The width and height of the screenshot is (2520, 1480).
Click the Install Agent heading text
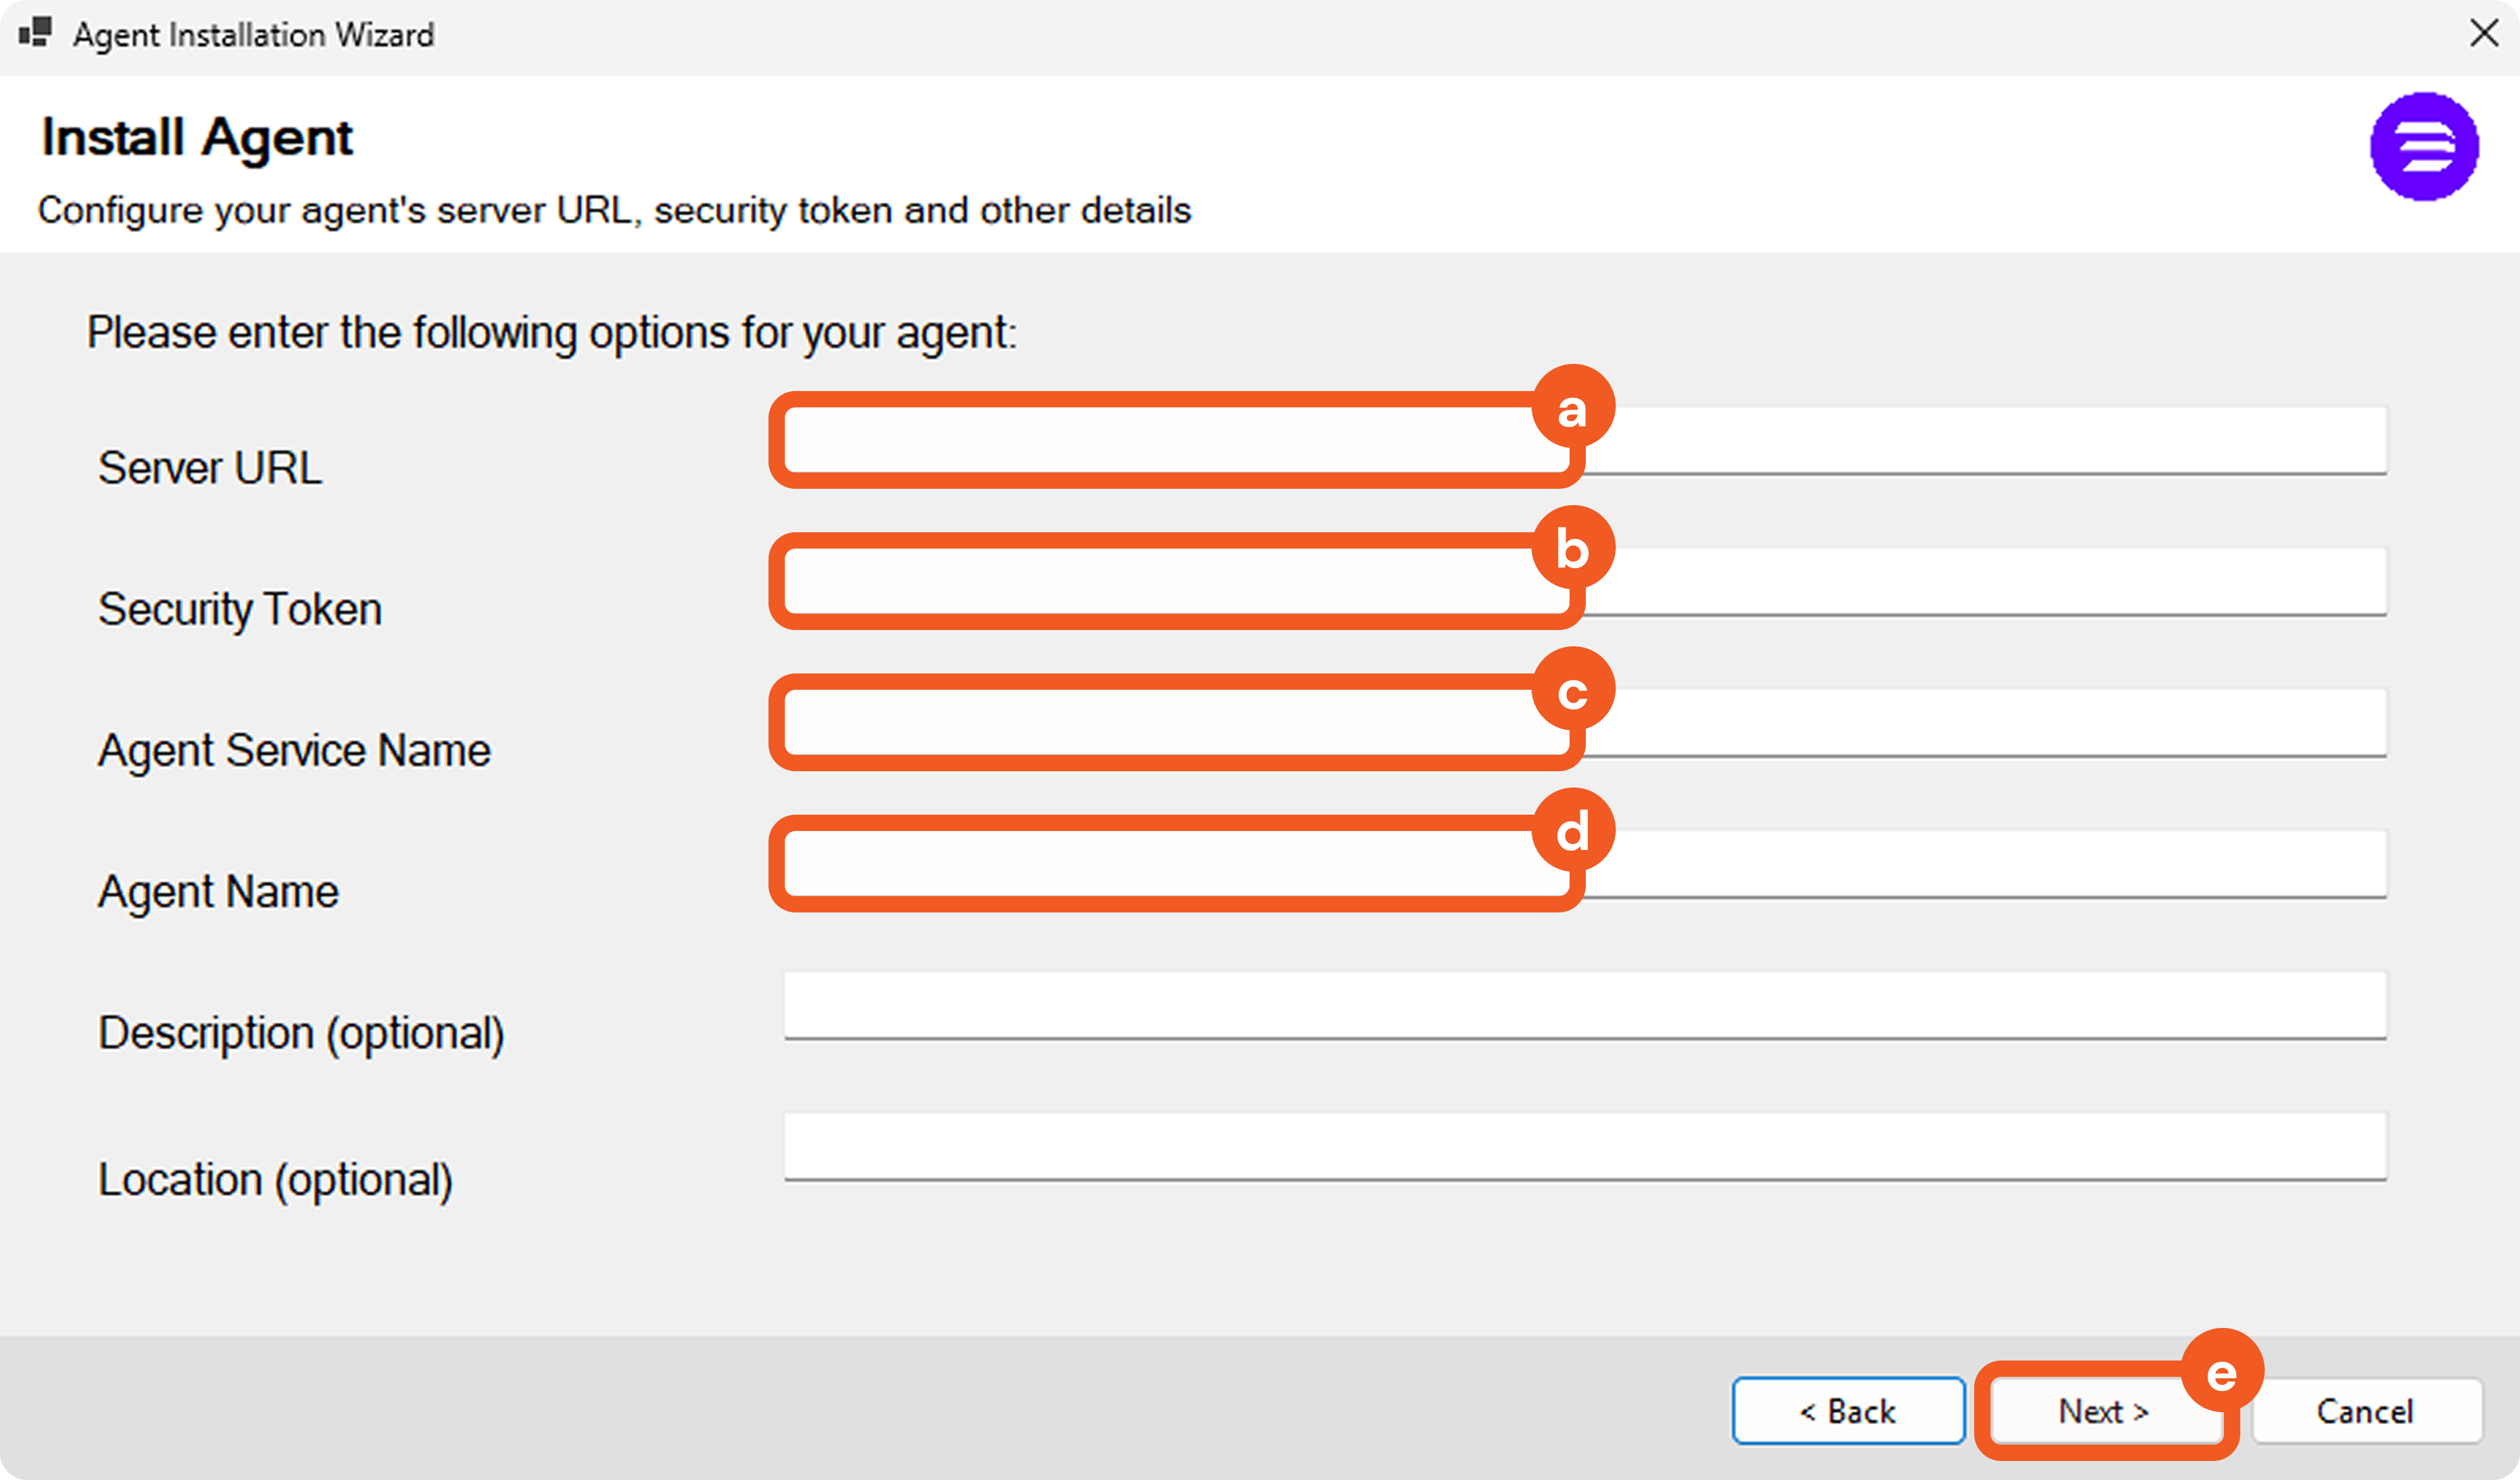click(197, 137)
